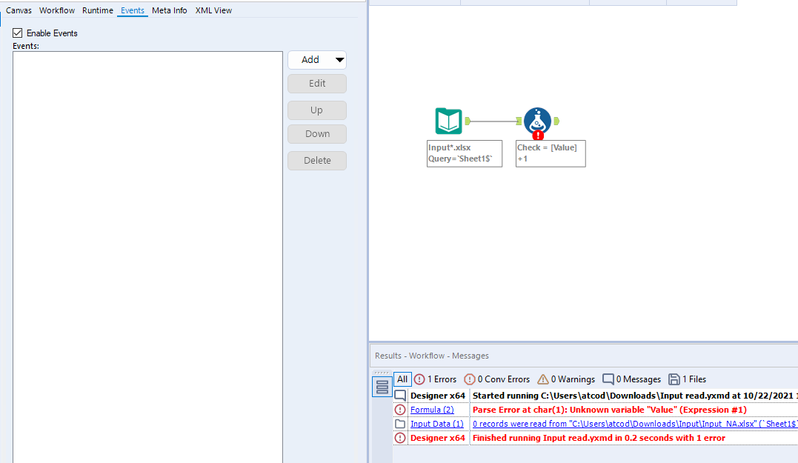Click the Results - Workflow - Messages title

[432, 356]
